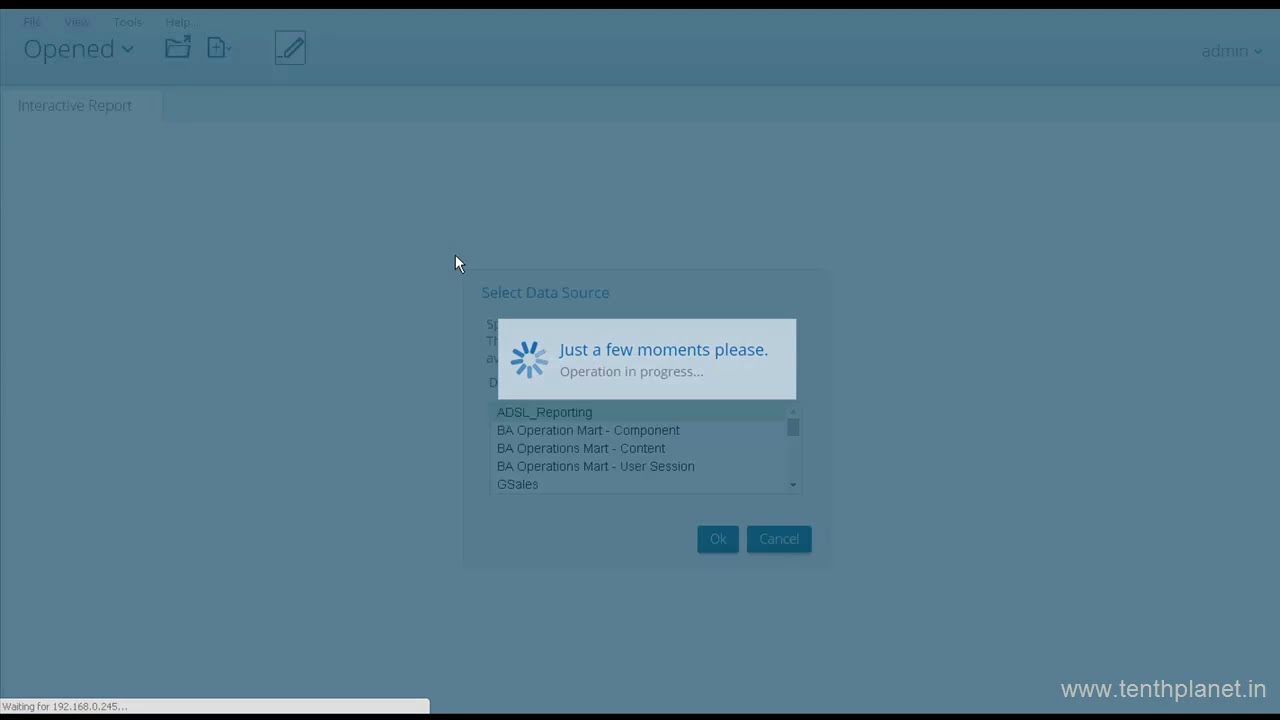Select BA Operations Mart - User Session

(x=640, y=466)
